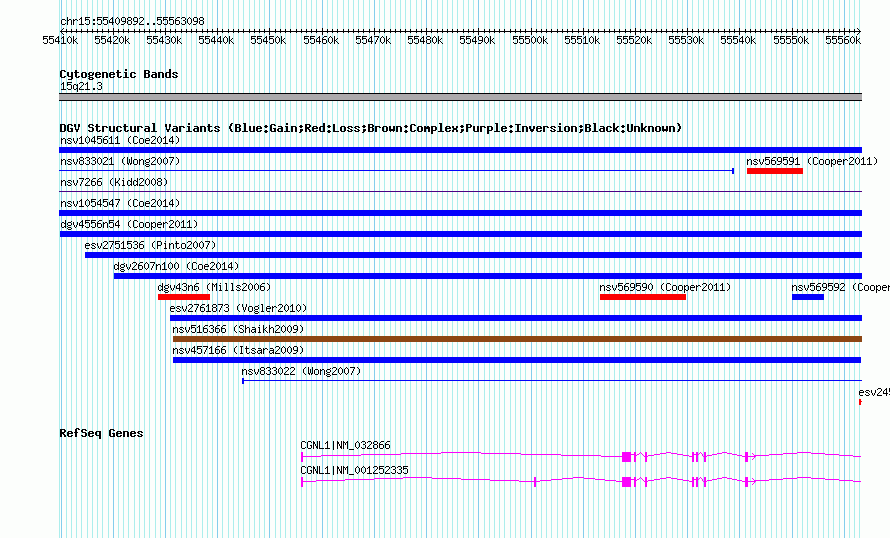Screen dimensions: 890x538
Task: Open the nsv7266 (Kidd2008) variant label
Action: point(114,182)
